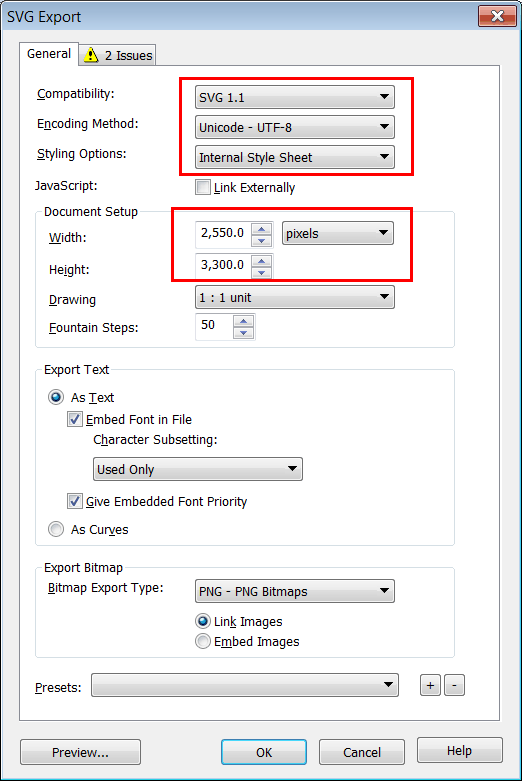Decrease Fountain Steps with down arrow
Image resolution: width=522 pixels, height=781 pixels.
pos(244,333)
